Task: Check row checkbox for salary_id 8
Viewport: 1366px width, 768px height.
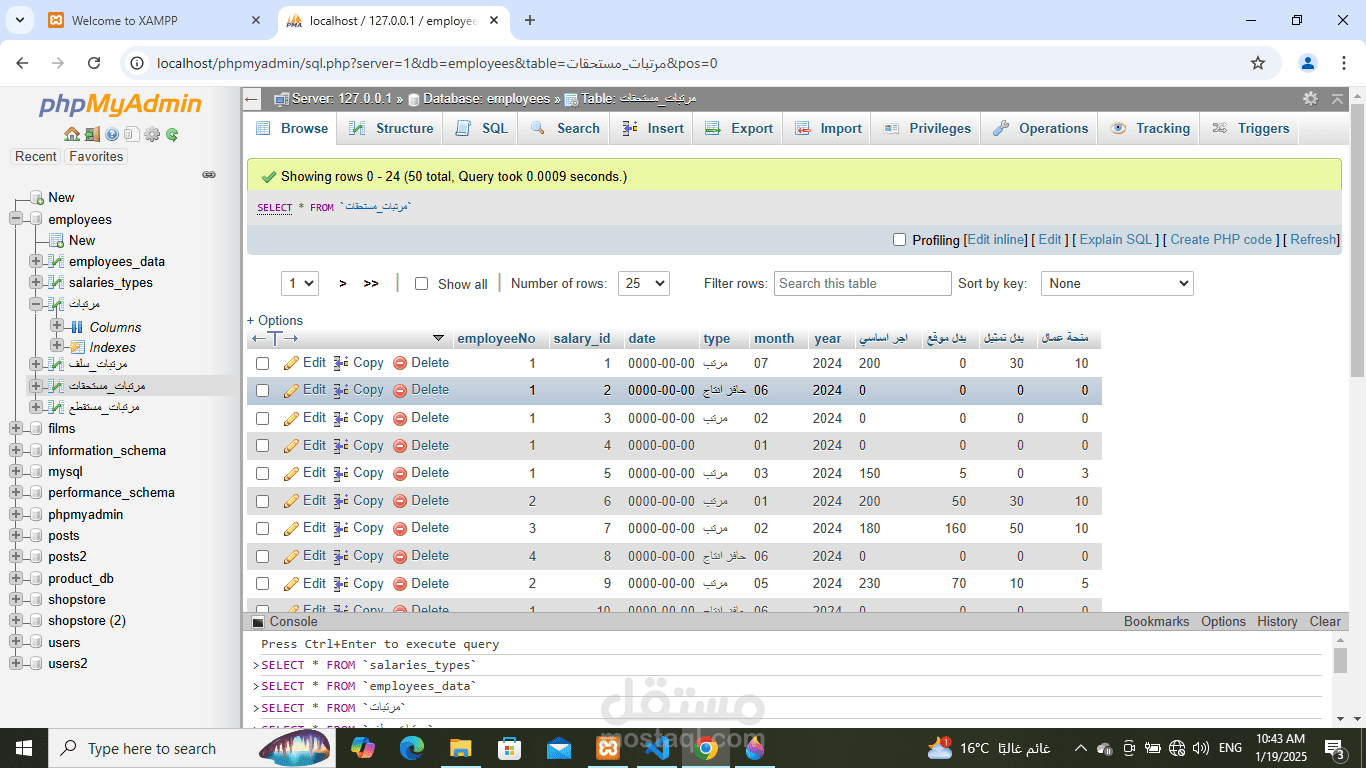Action: [x=262, y=556]
